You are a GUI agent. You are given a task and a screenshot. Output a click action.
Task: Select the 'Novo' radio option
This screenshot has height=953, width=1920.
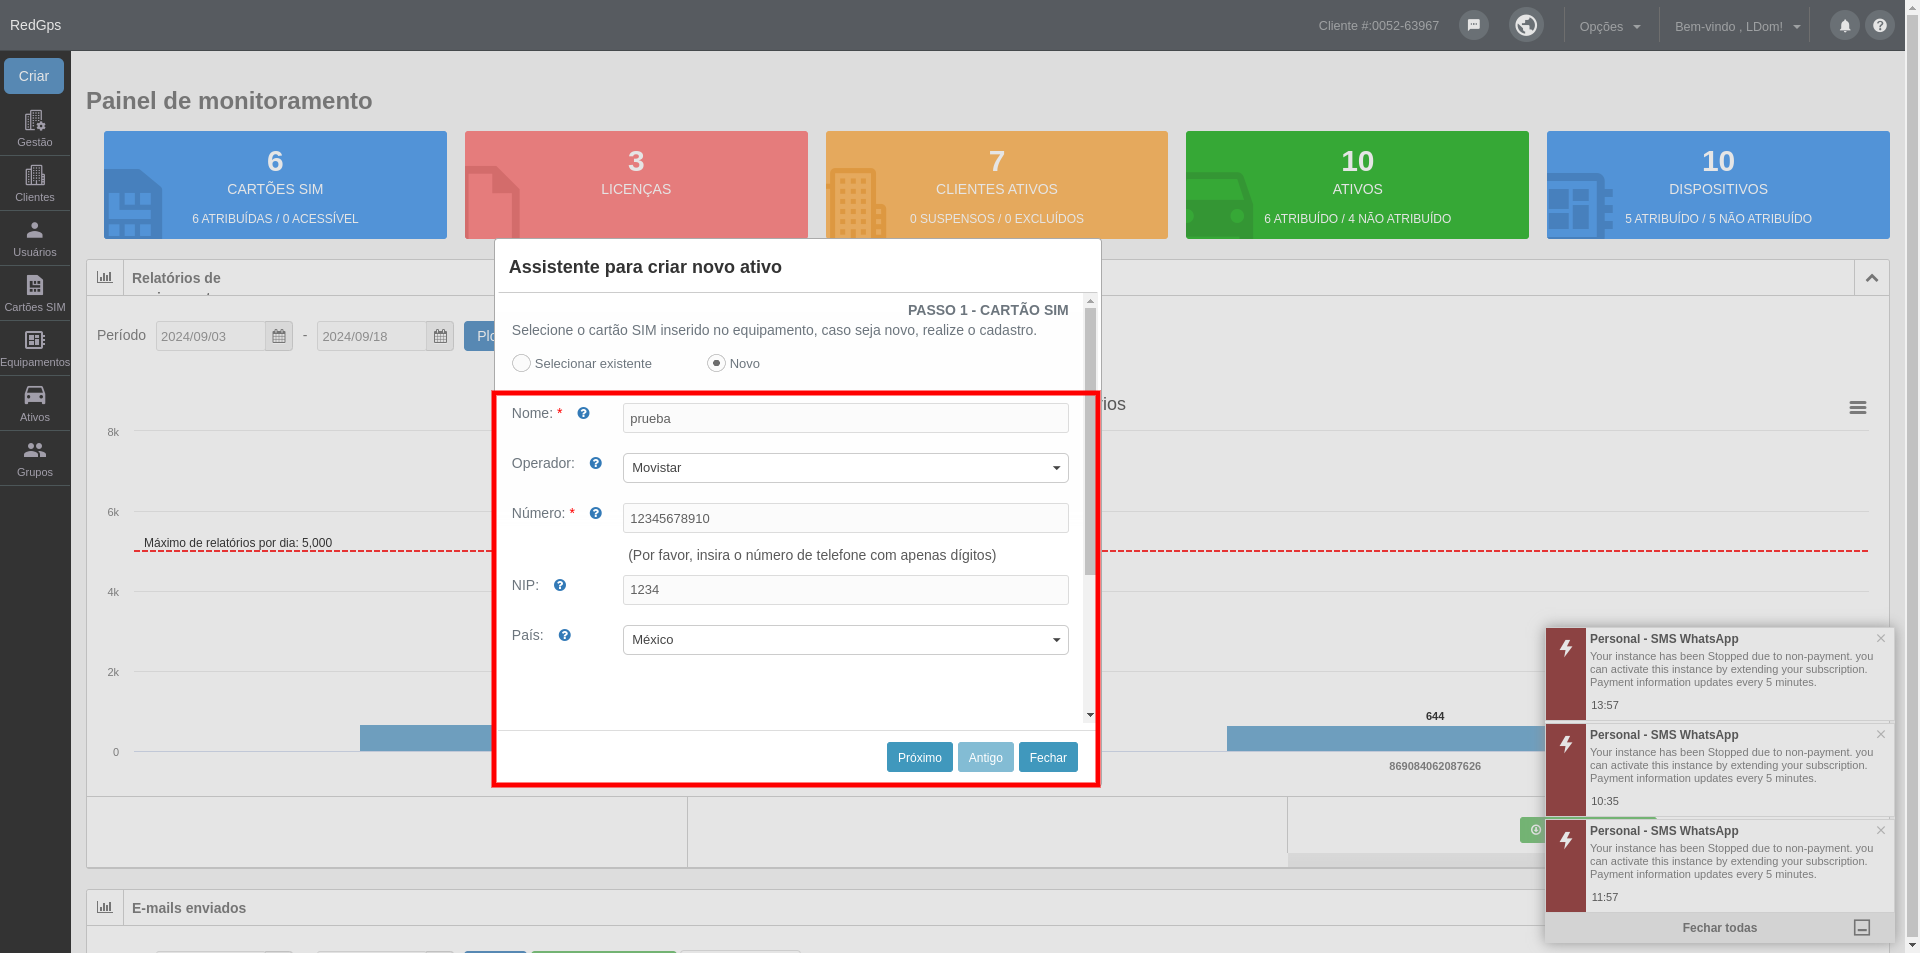pos(716,363)
